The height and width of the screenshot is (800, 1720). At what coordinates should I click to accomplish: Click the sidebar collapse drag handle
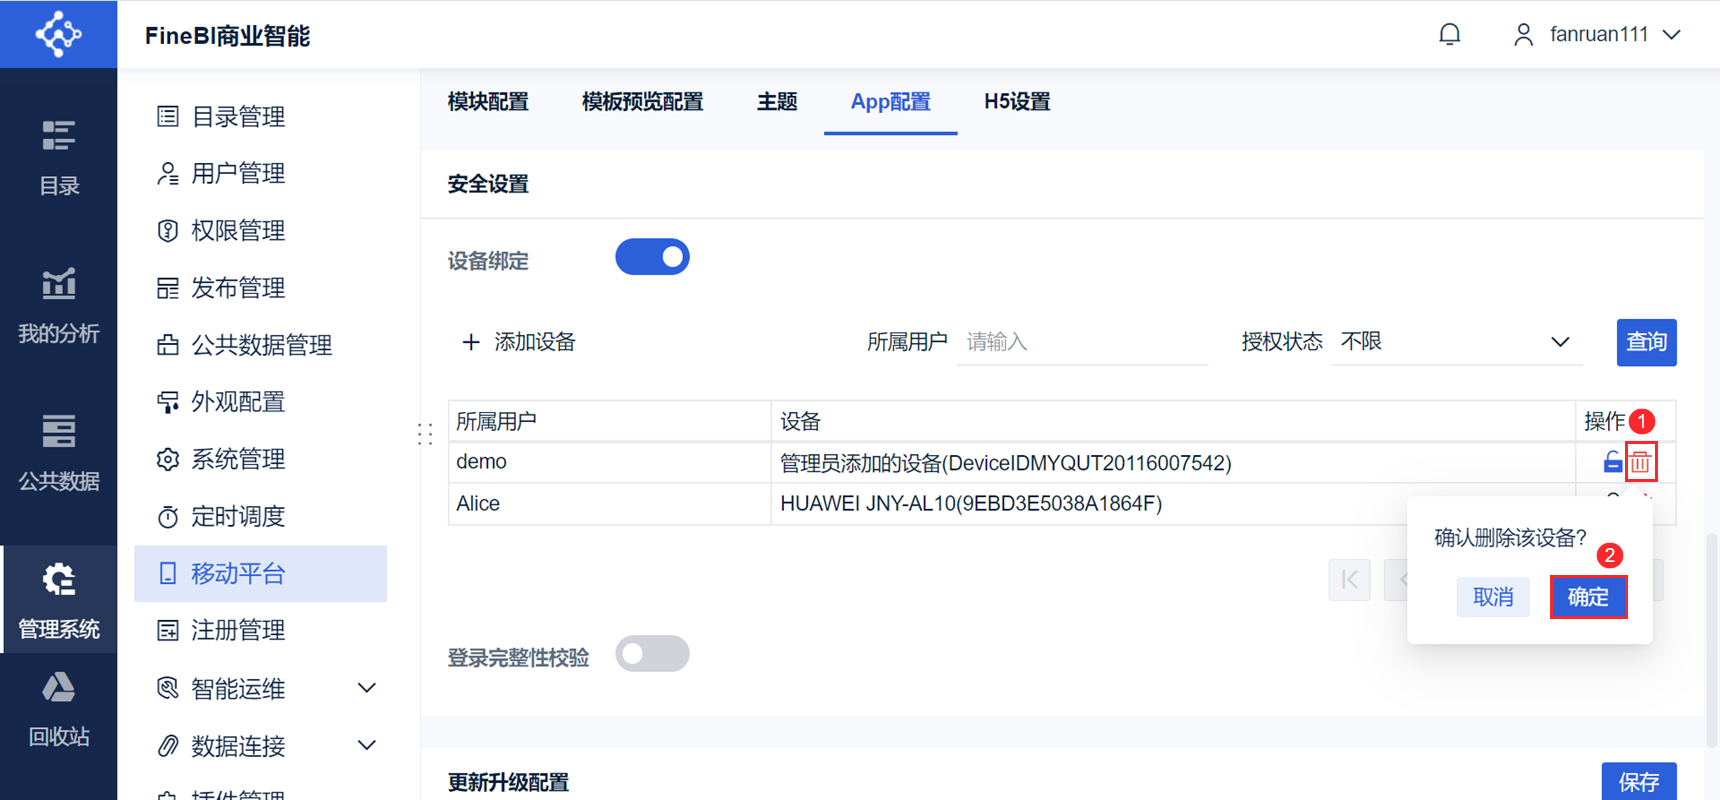(425, 434)
